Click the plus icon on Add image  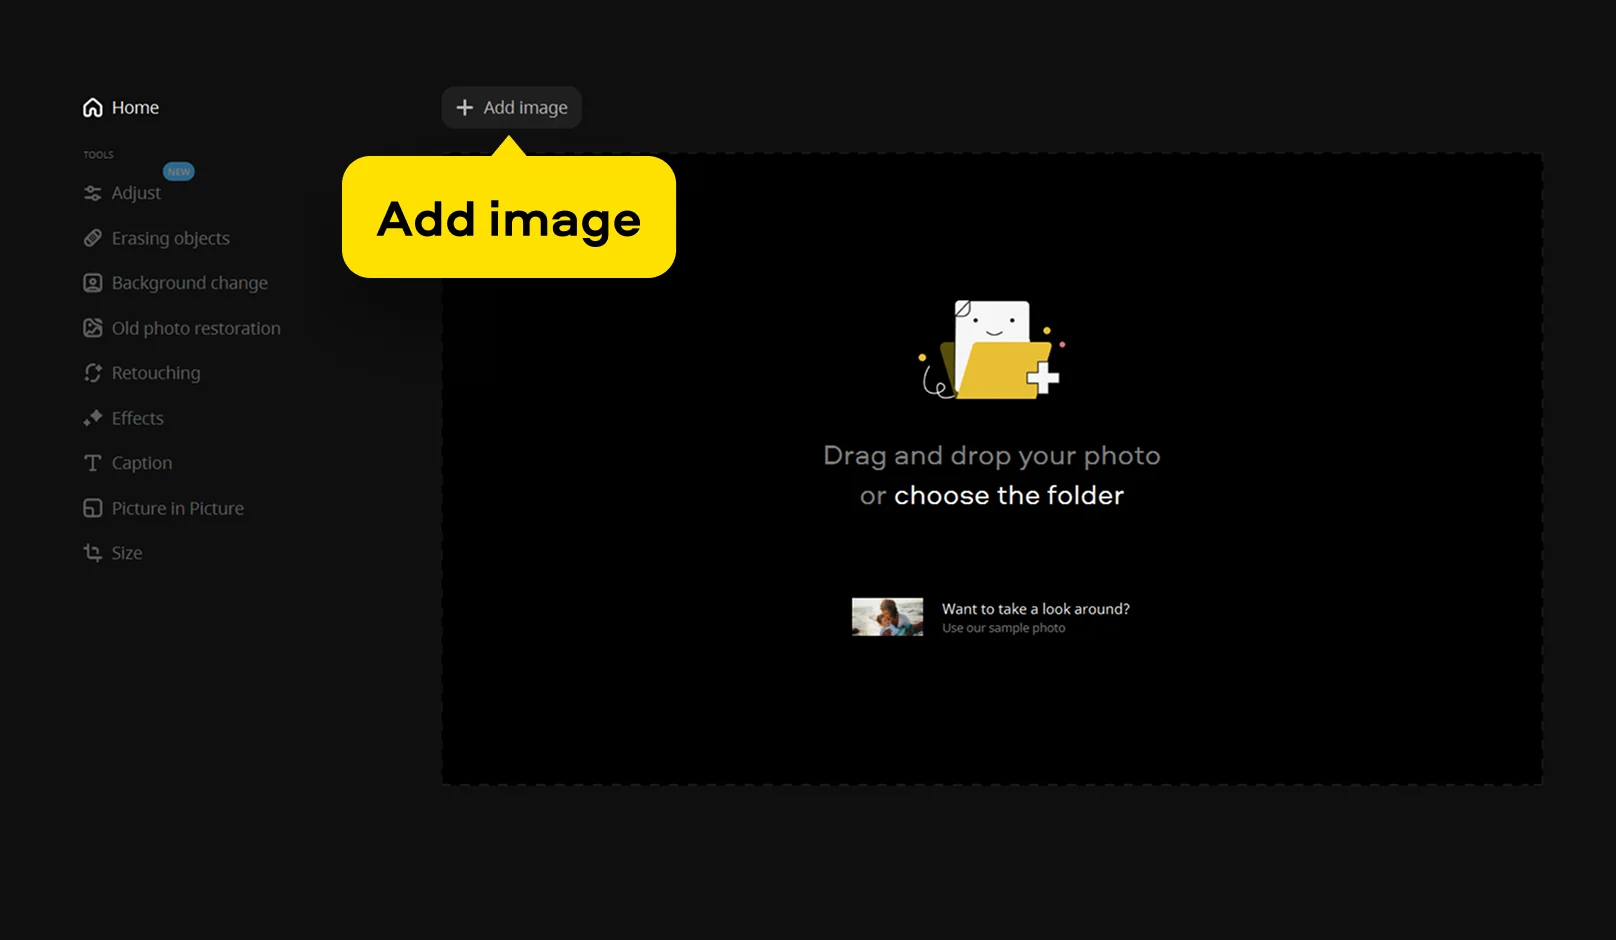click(x=465, y=107)
